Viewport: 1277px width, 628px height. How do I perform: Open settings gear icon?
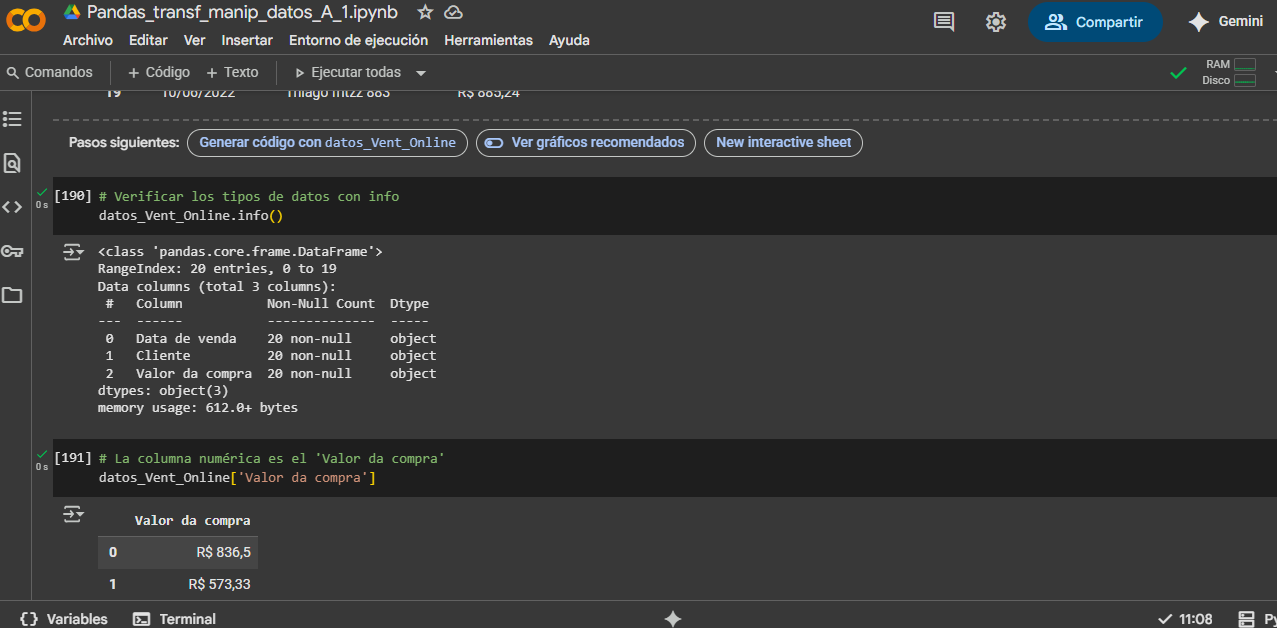point(996,21)
